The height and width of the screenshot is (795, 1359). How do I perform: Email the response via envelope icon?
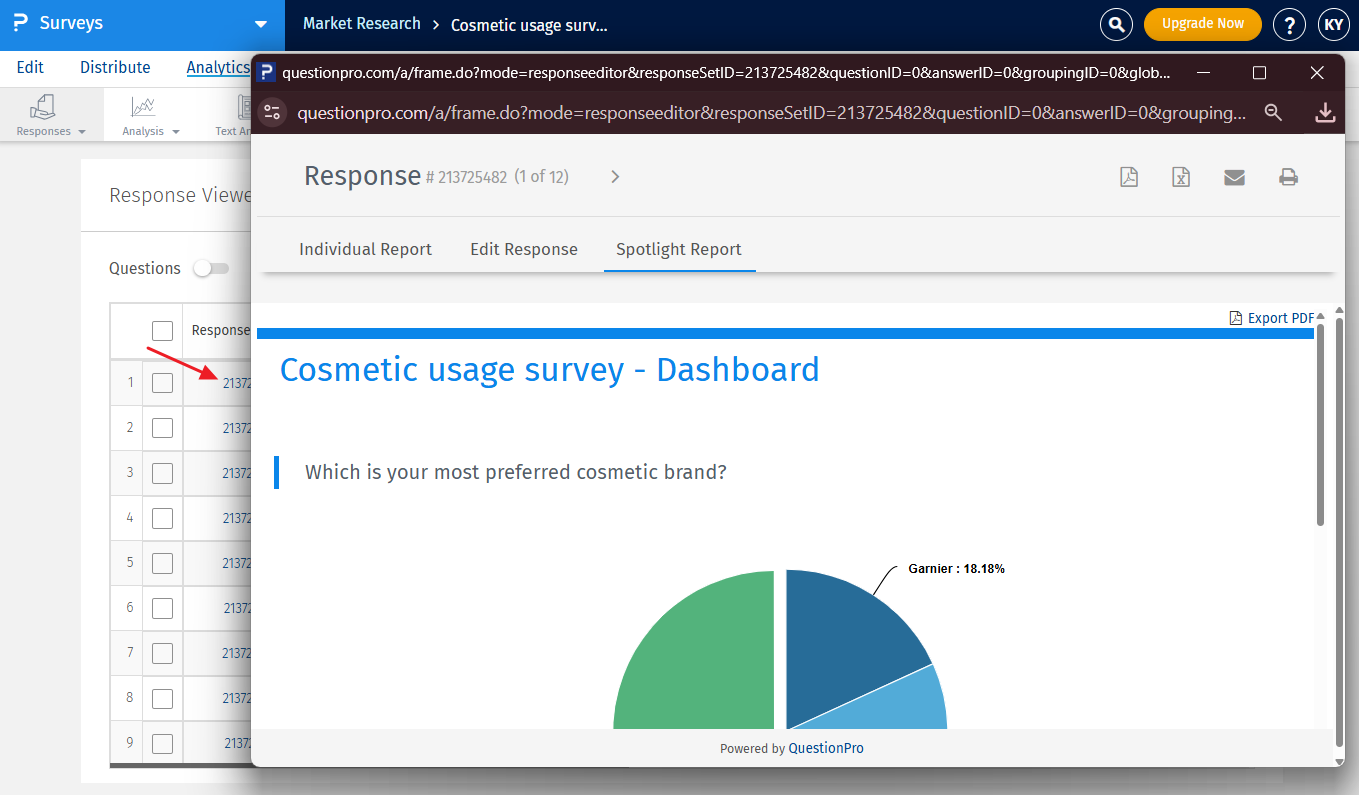click(1234, 177)
